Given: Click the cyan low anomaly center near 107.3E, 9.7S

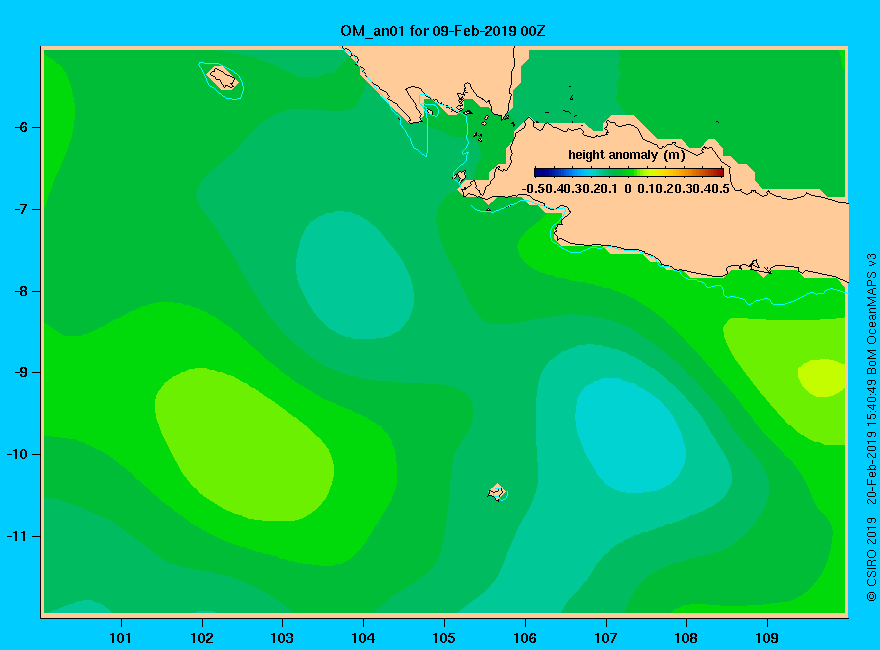Looking at the screenshot, I should [630, 435].
